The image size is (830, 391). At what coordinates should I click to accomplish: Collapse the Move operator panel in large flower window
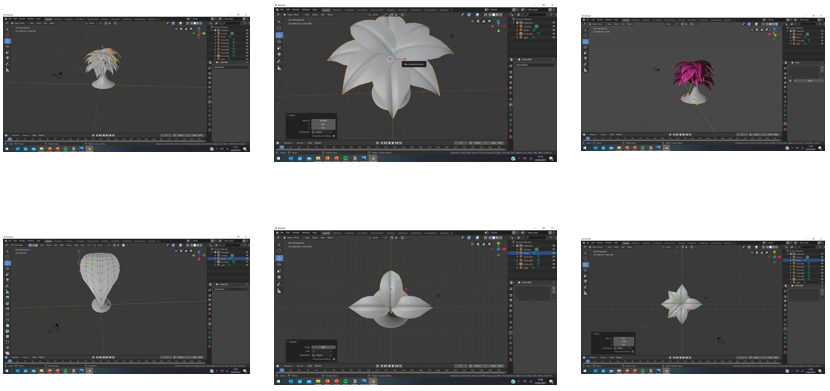tap(287, 115)
